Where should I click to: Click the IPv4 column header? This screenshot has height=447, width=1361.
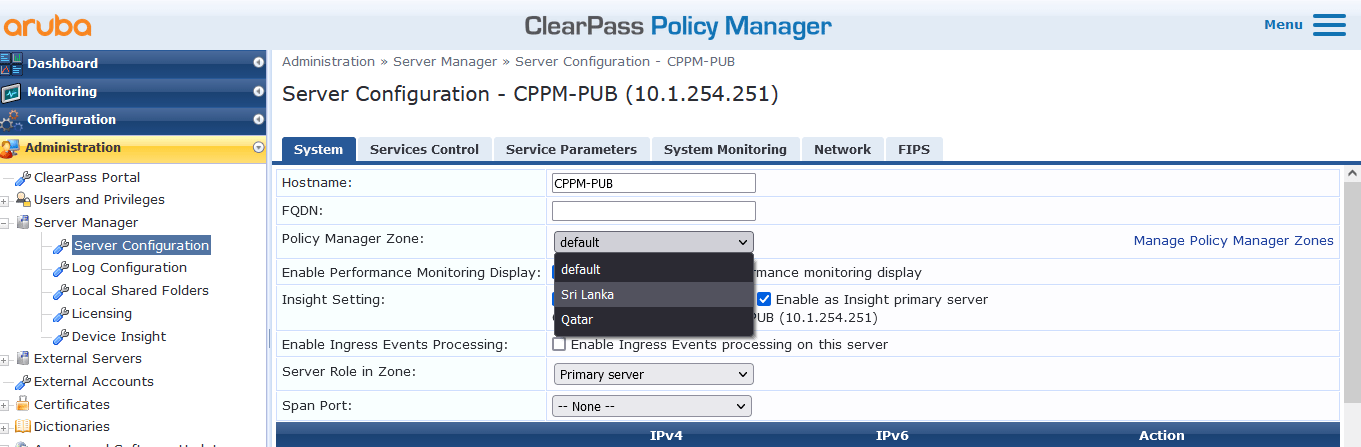click(666, 435)
